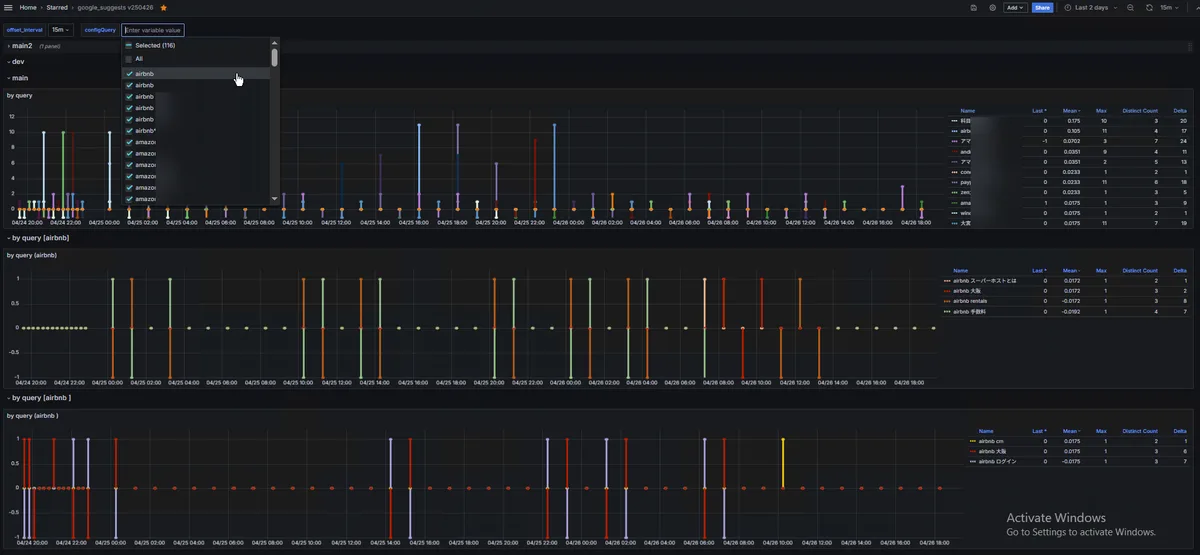Click the save dashboard icon
Viewport: 1200px width, 555px height.
(x=974, y=7)
